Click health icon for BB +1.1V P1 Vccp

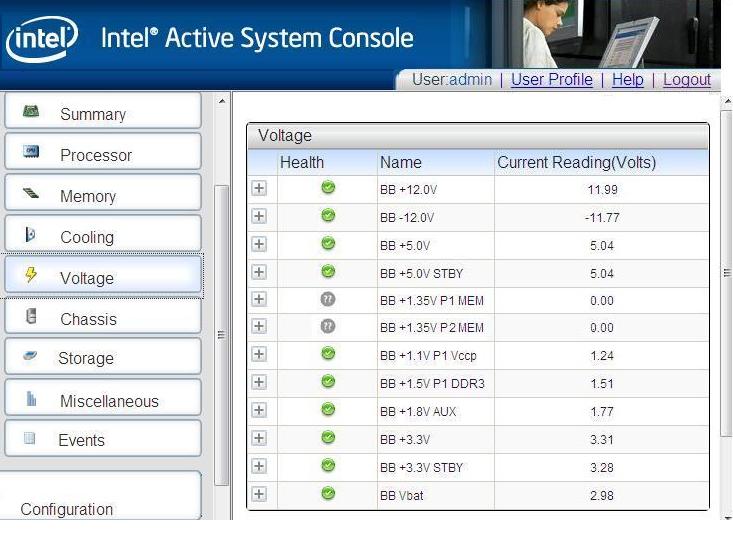click(x=328, y=353)
